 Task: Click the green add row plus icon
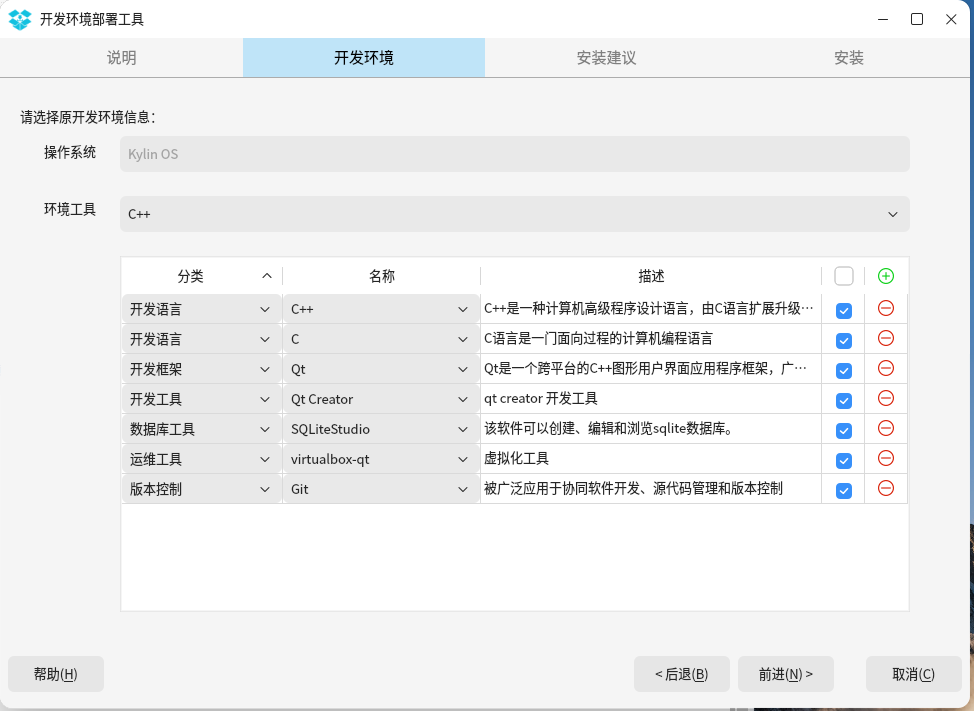point(886,276)
